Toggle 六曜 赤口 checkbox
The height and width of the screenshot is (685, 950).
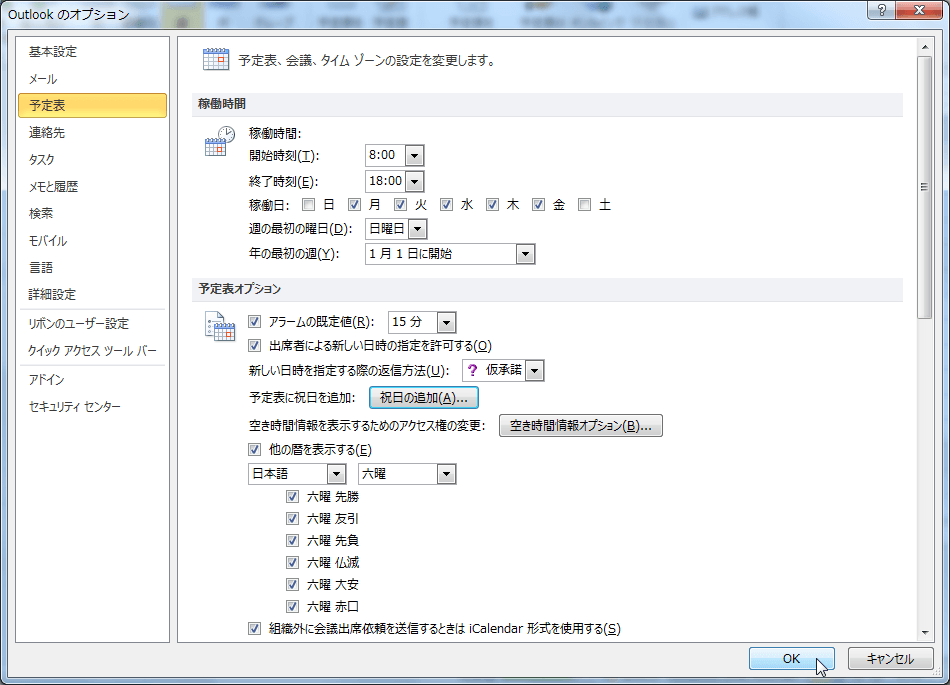293,606
